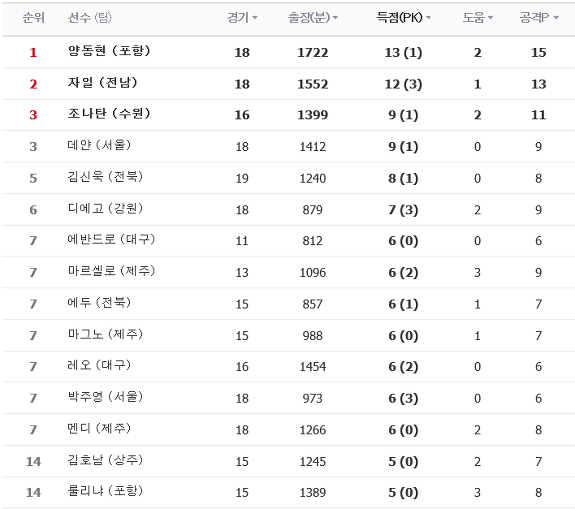575x509 pixels.
Task: Select 데얀 (서울) player entry
Action: (99, 145)
